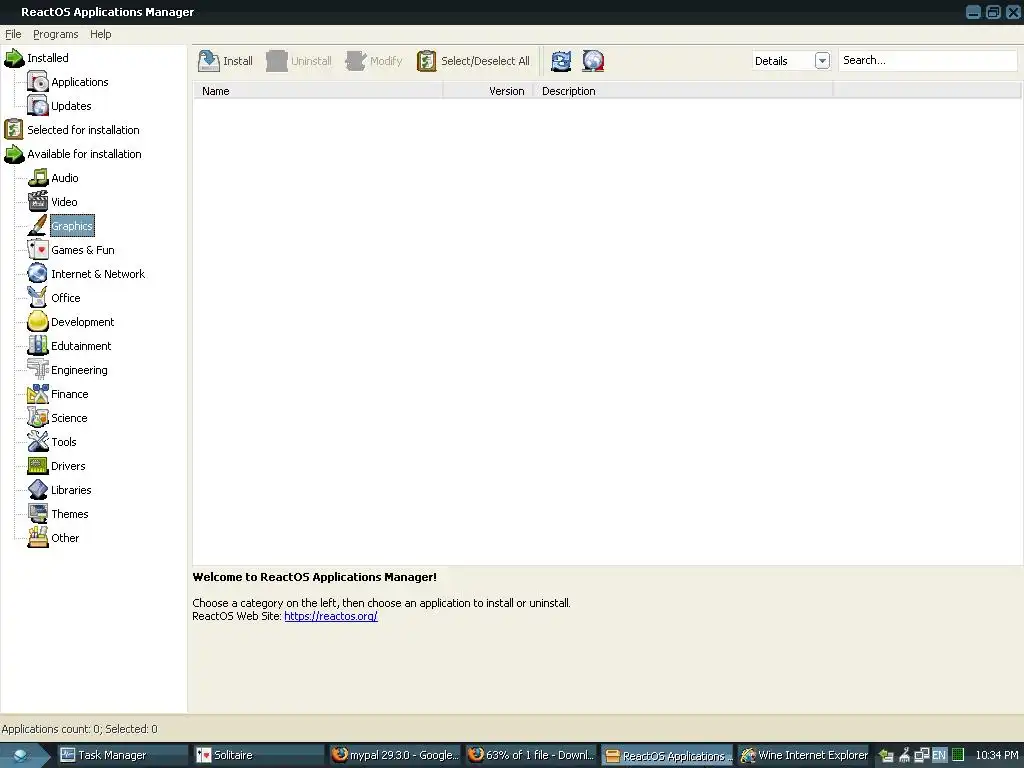This screenshot has width=1024, height=768.
Task: Open the https://reactos.org/ link
Action: [x=330, y=616]
